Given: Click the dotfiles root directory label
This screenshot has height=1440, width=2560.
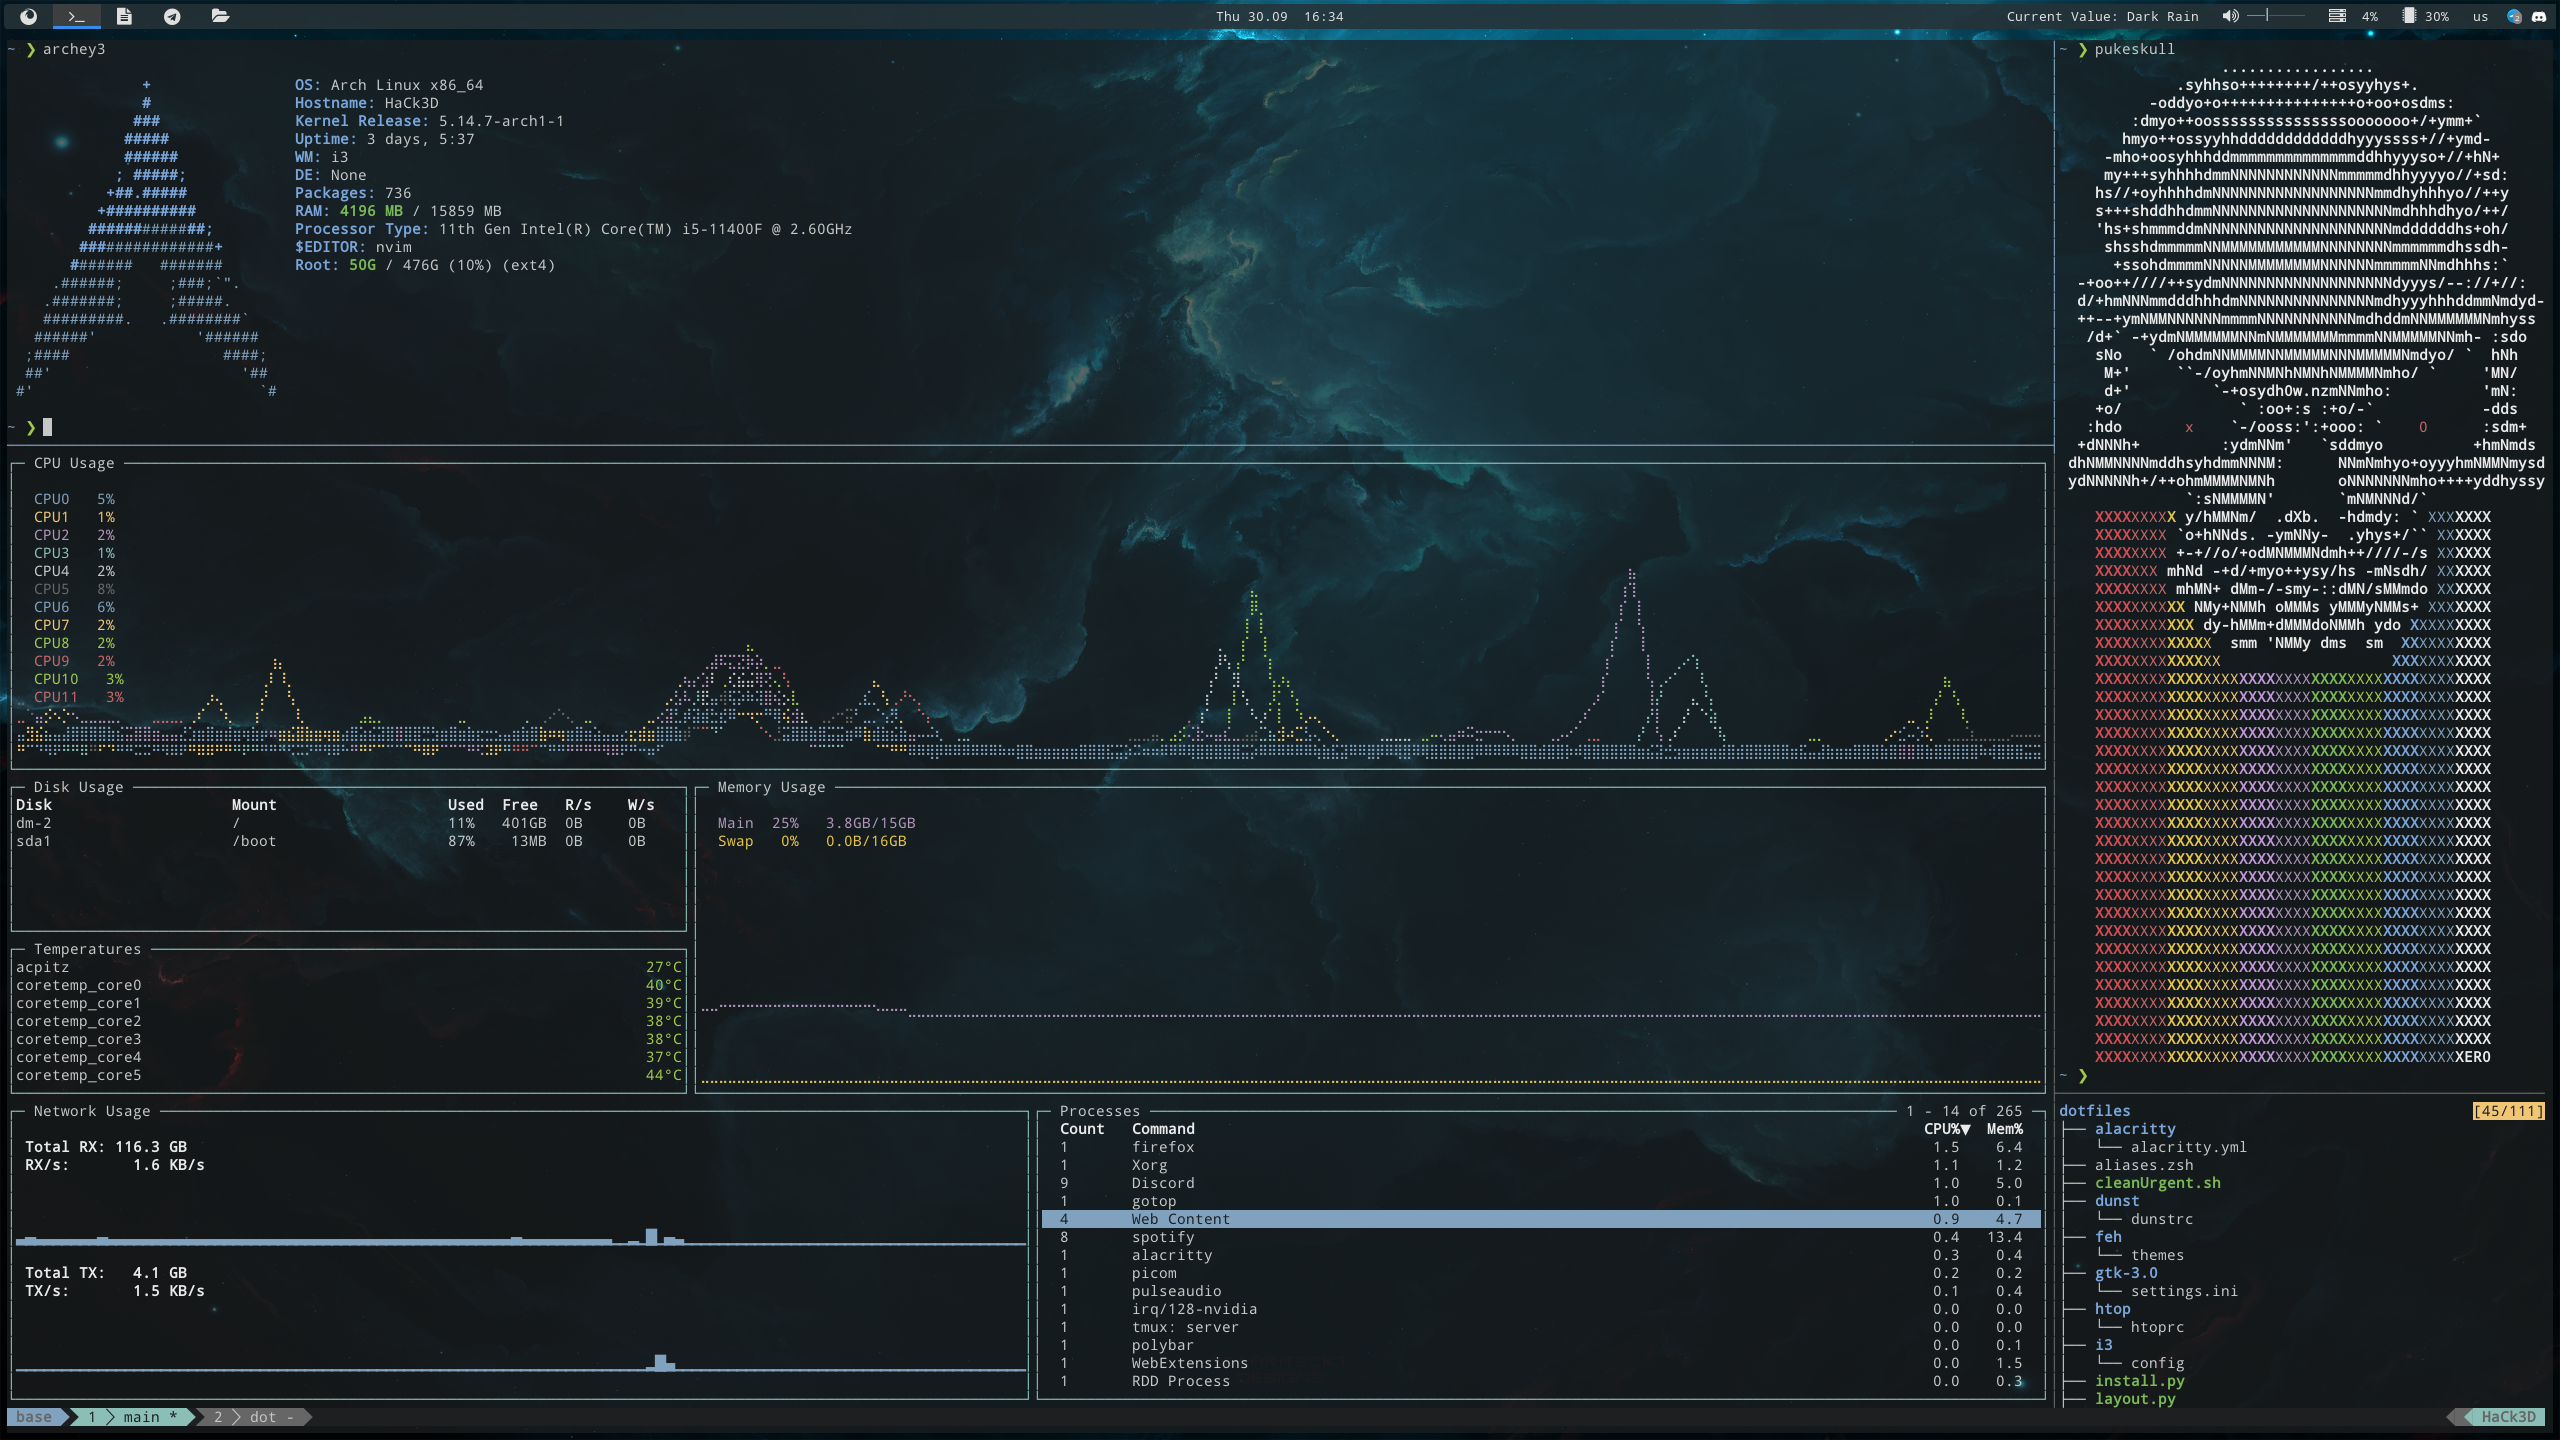Looking at the screenshot, I should pyautogui.click(x=2094, y=1111).
